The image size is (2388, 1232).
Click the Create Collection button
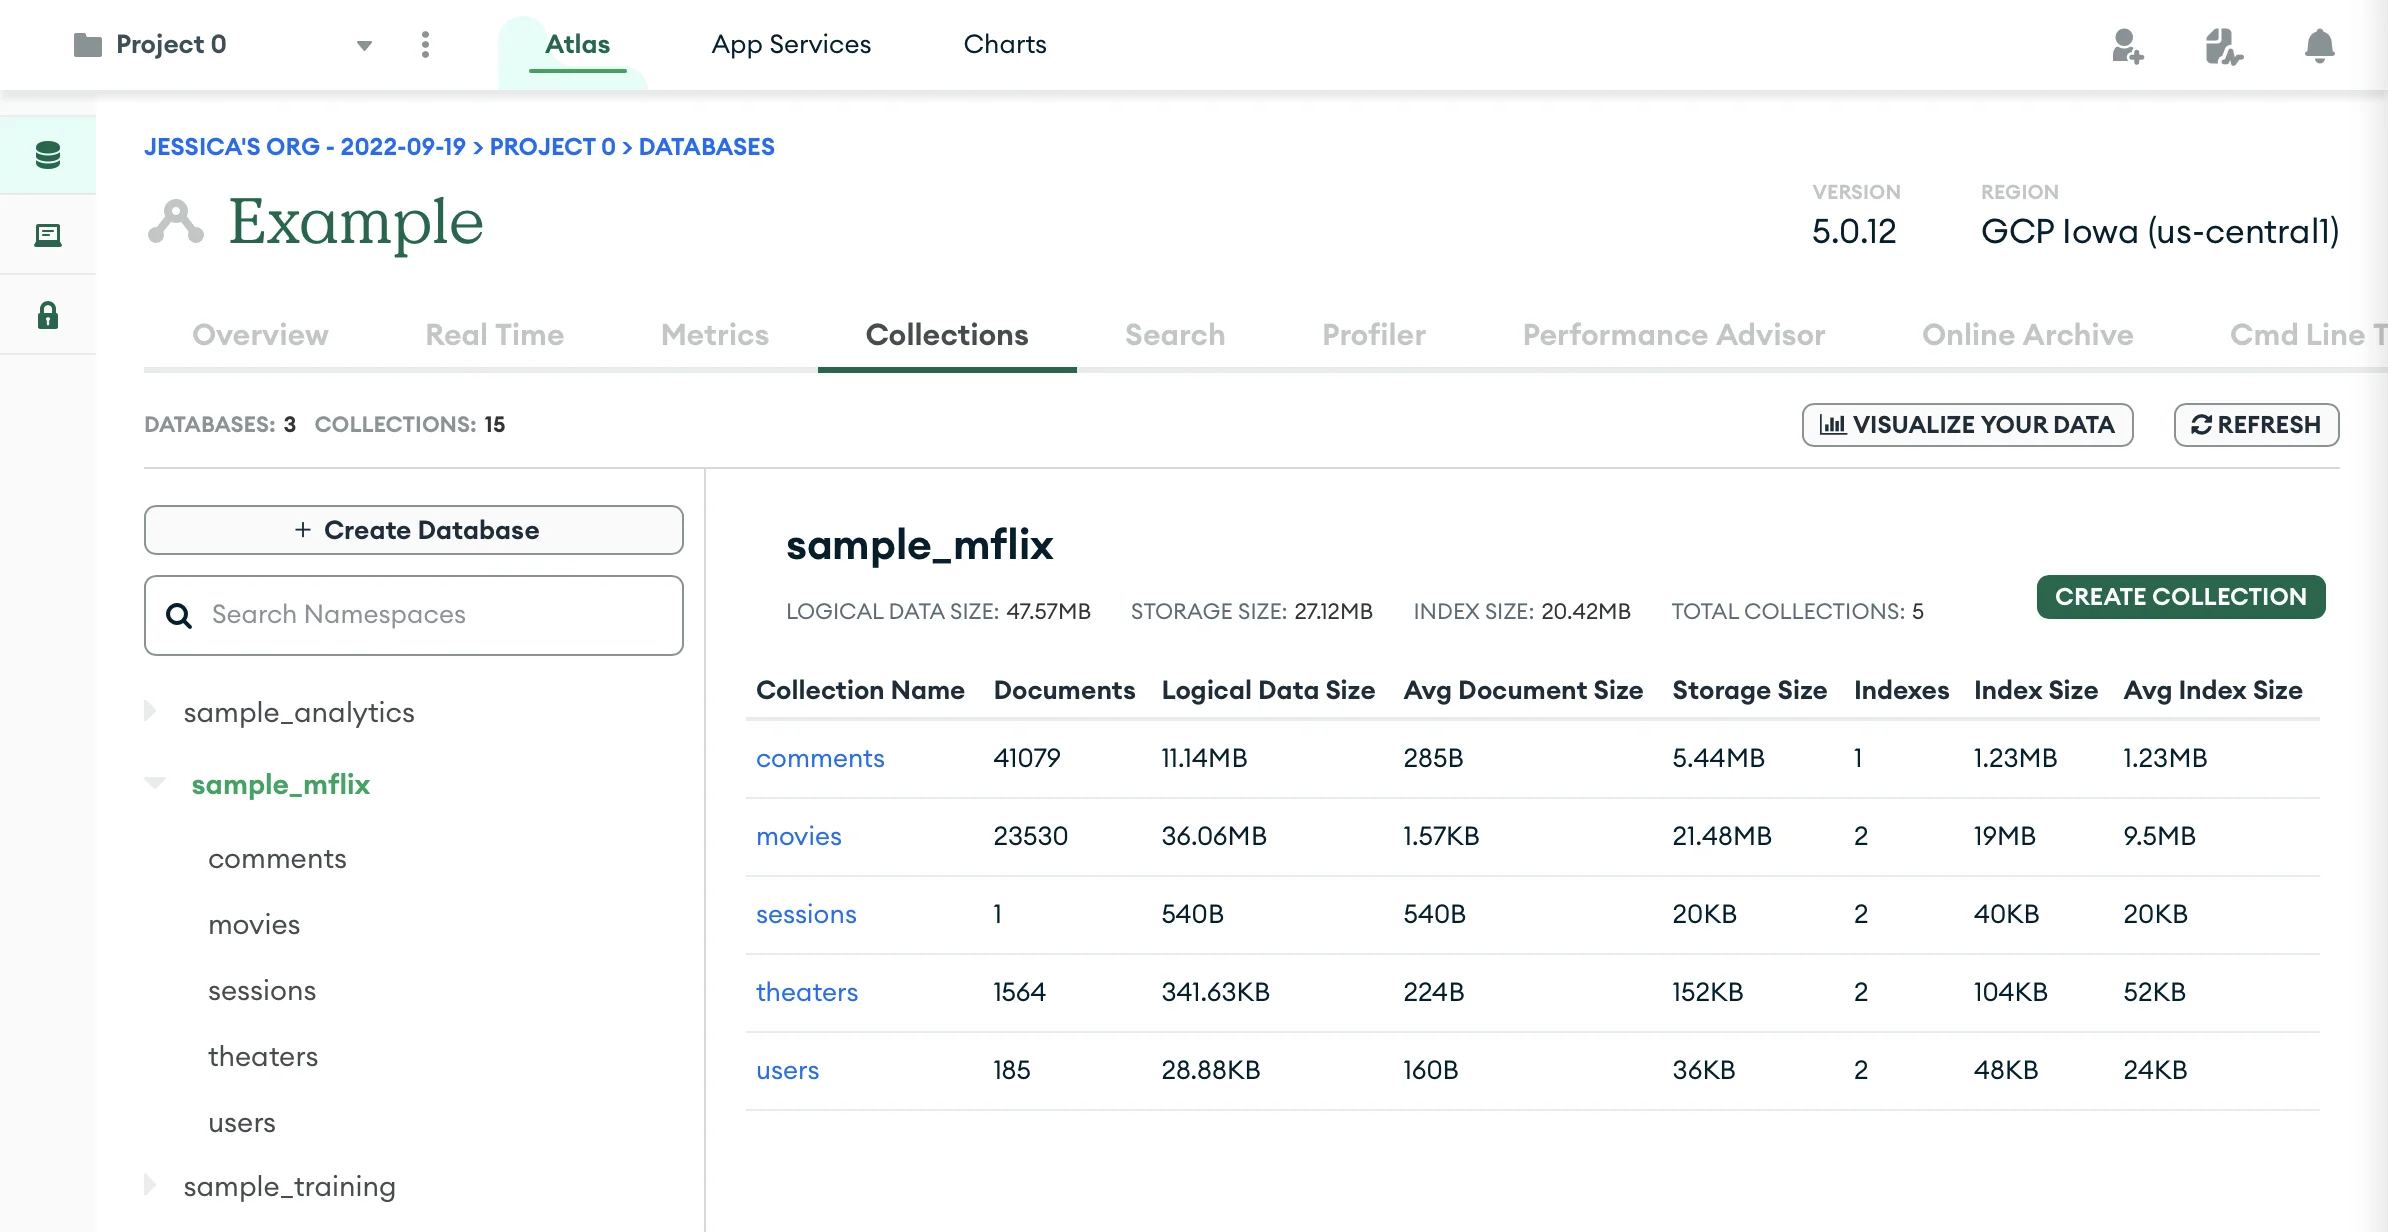point(2180,596)
